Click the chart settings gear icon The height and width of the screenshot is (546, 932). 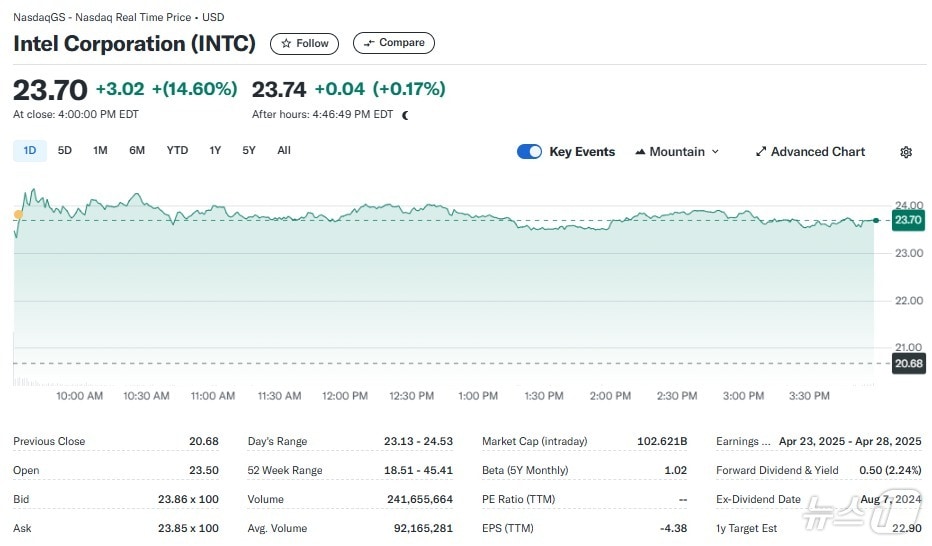pos(905,152)
